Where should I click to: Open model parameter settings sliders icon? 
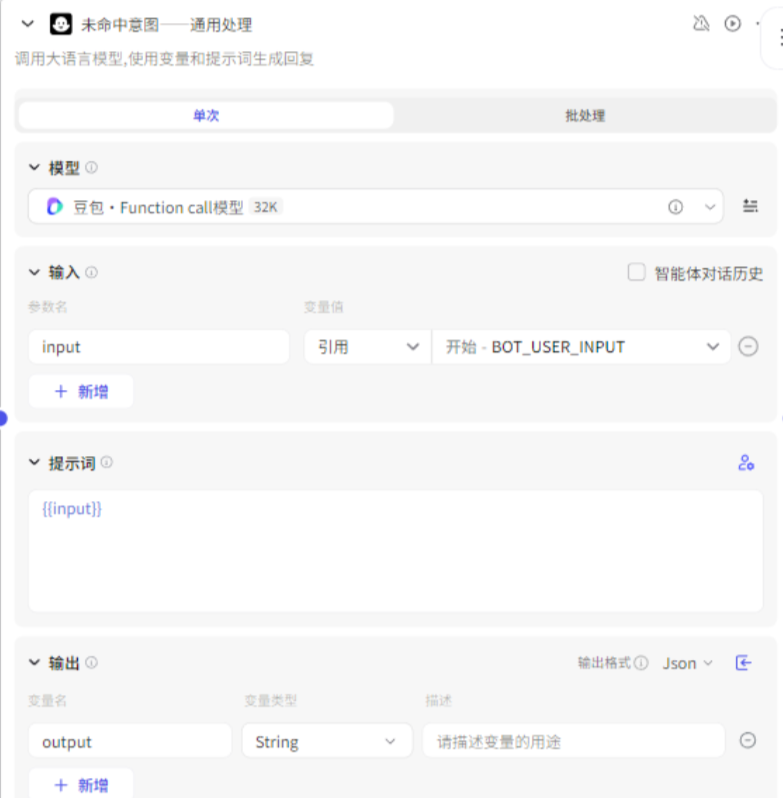pyautogui.click(x=750, y=206)
